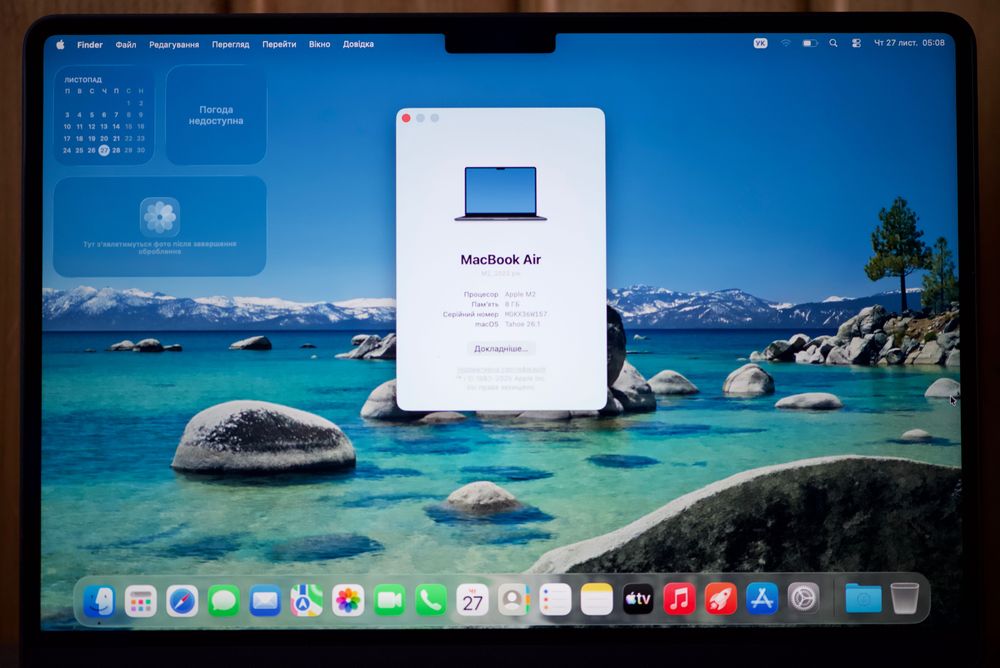Image resolution: width=1000 pixels, height=668 pixels.
Task: Click the 8 ГБ memory value
Action: click(512, 304)
